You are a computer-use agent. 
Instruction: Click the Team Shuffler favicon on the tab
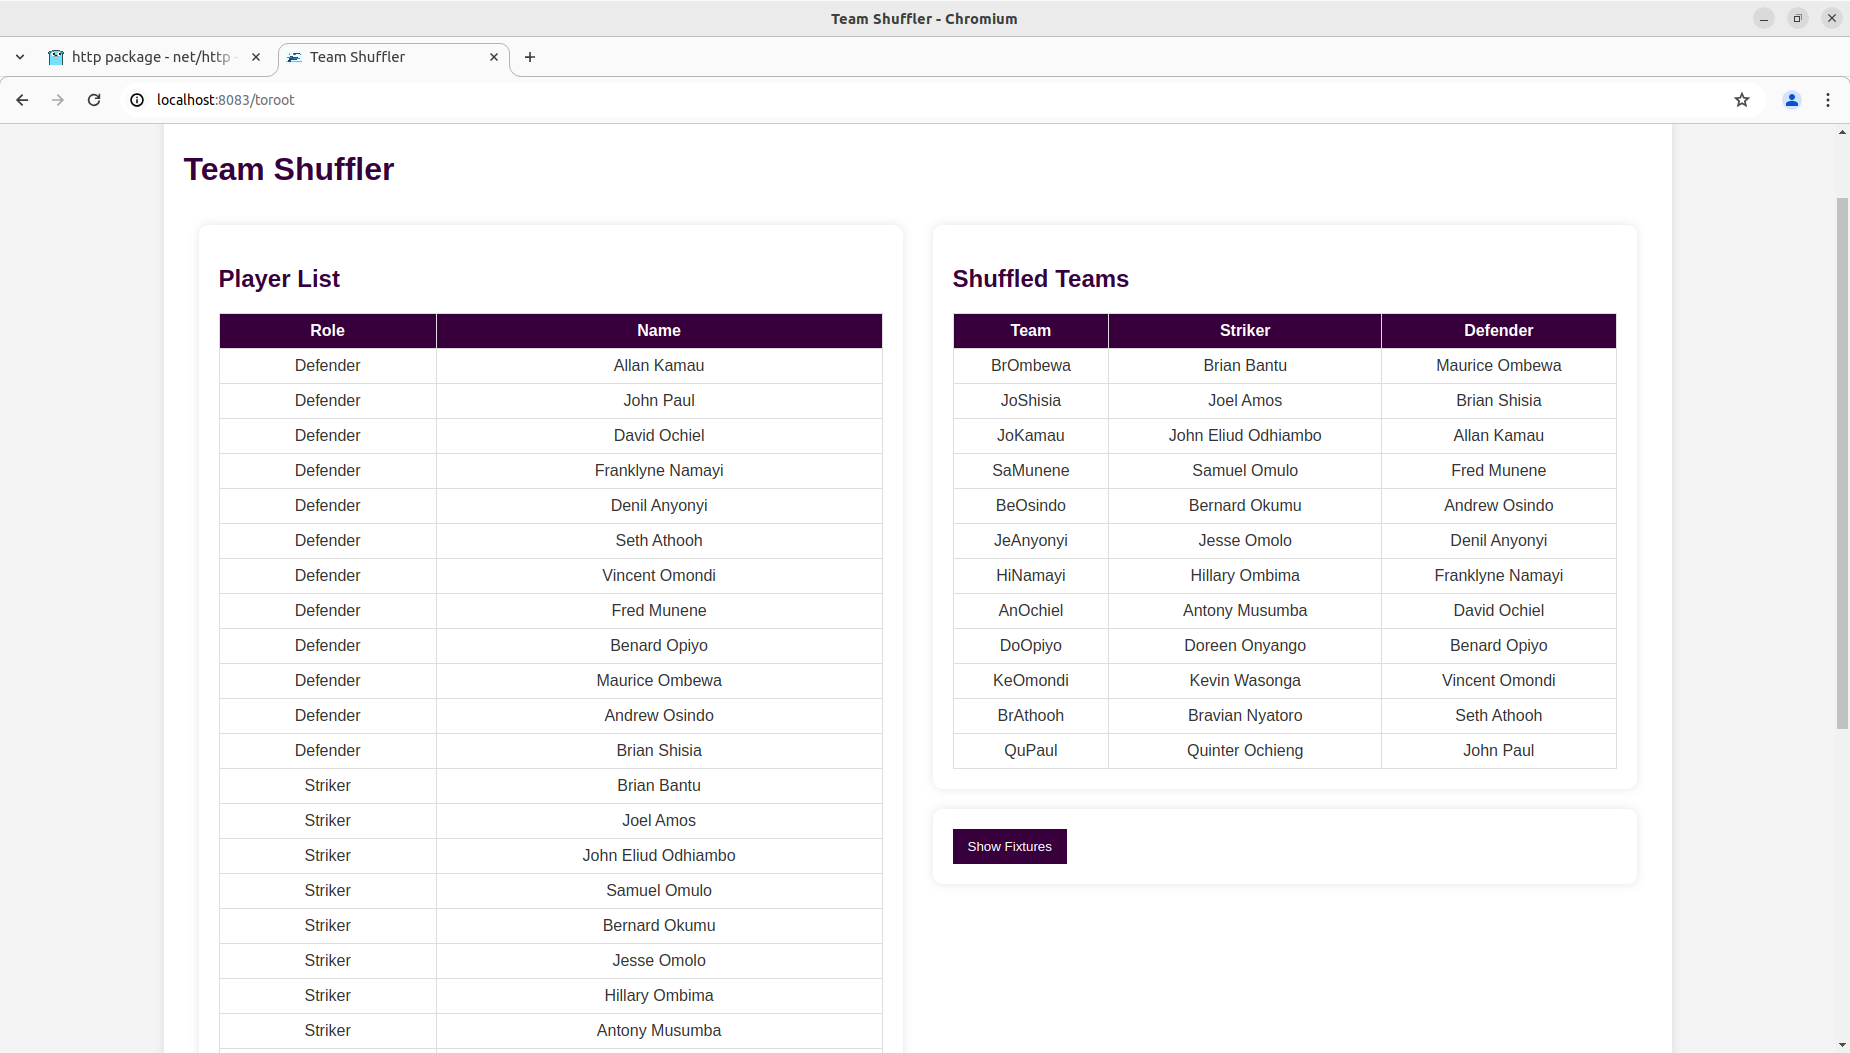[x=294, y=57]
